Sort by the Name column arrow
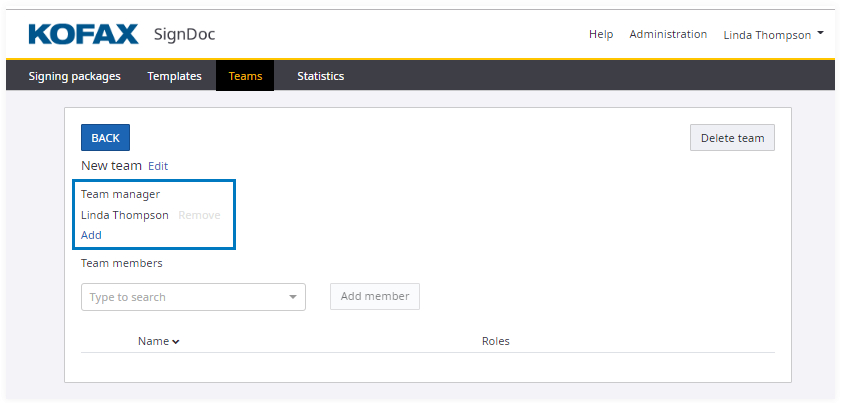 coord(176,342)
